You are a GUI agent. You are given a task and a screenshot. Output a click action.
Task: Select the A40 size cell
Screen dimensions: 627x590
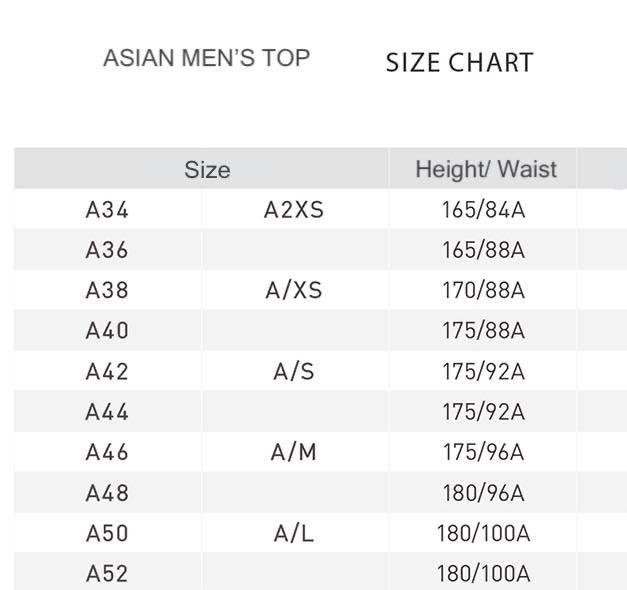[107, 331]
